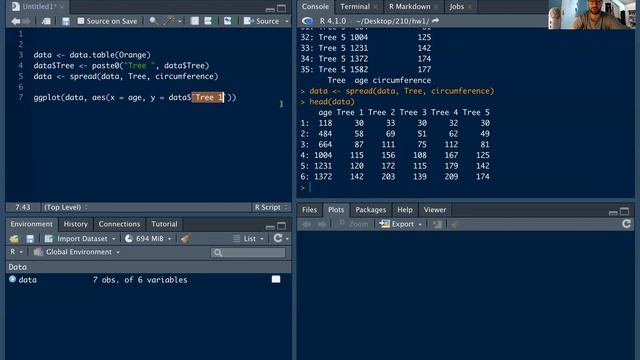
Task: View the data table grid icon
Action: pos(276,279)
